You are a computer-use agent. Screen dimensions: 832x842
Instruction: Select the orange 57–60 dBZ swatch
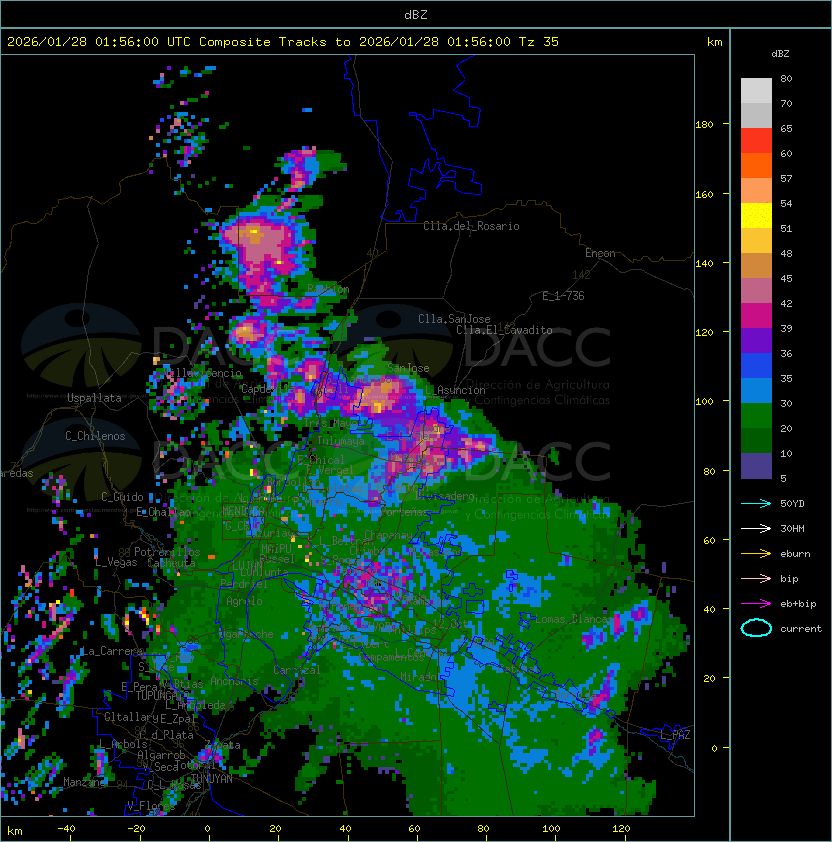756,165
